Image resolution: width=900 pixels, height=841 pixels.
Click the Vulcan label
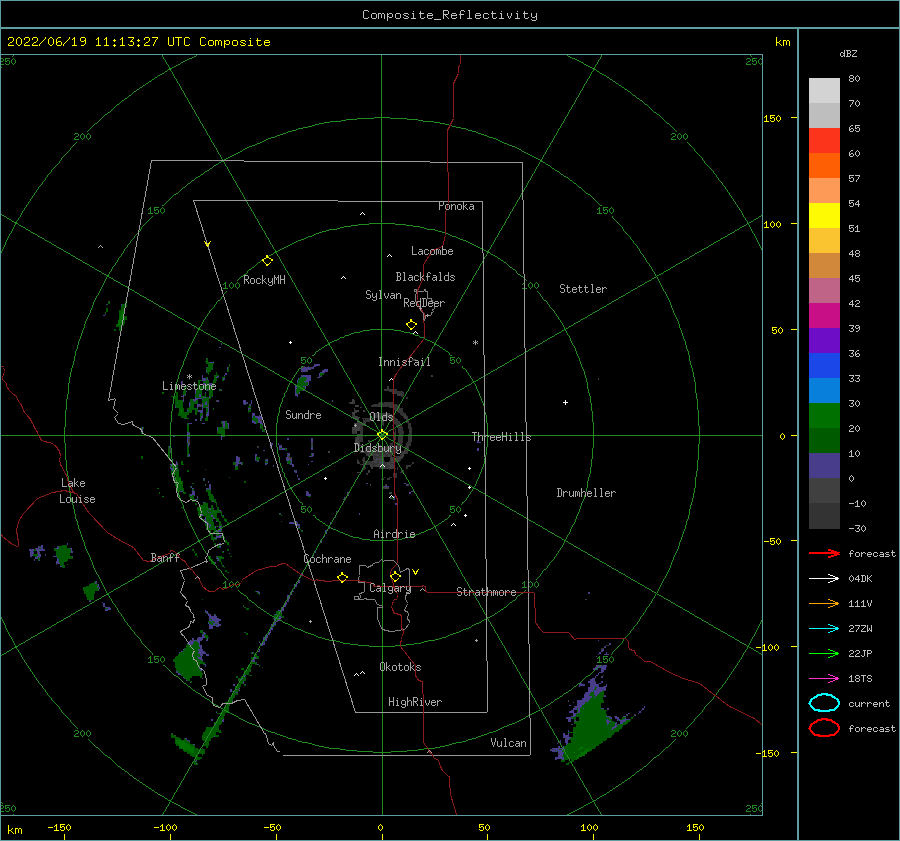tap(509, 743)
